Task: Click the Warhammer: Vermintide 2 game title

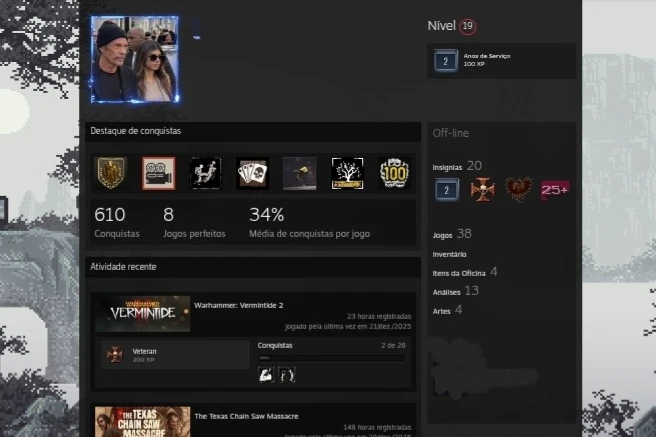Action: pyautogui.click(x=238, y=304)
